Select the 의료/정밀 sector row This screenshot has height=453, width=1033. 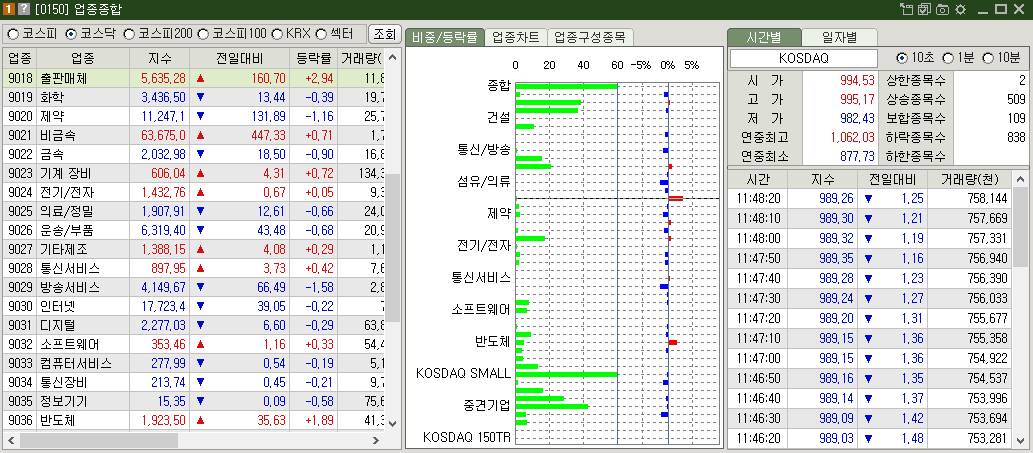pyautogui.click(x=194, y=211)
